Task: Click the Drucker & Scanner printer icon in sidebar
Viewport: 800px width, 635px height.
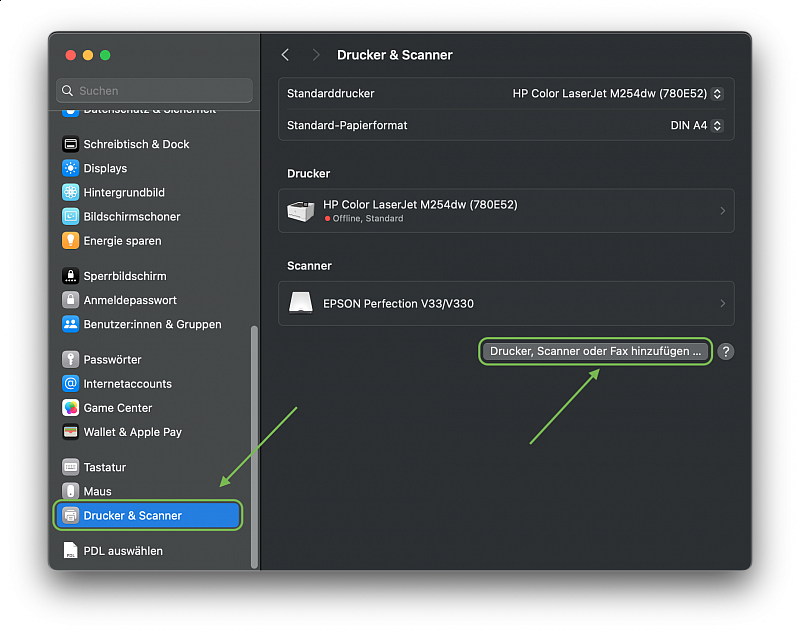Action: point(70,516)
